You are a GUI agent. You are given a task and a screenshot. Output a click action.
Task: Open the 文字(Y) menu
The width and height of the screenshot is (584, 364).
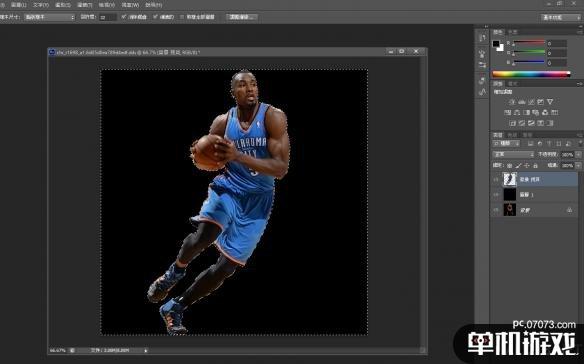(x=41, y=5)
